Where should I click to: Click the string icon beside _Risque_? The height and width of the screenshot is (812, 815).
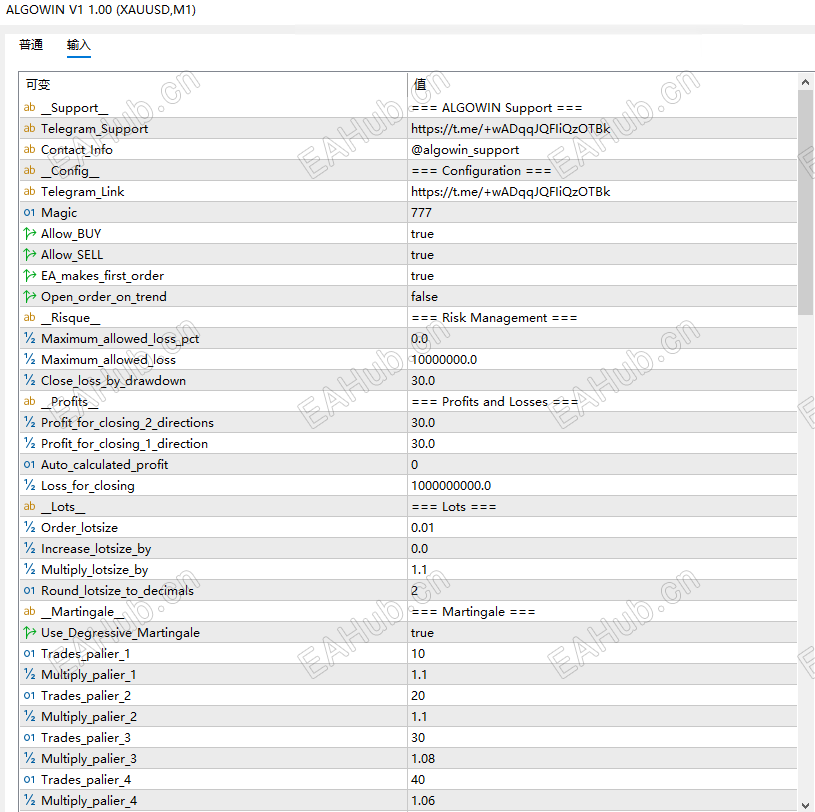coord(30,318)
